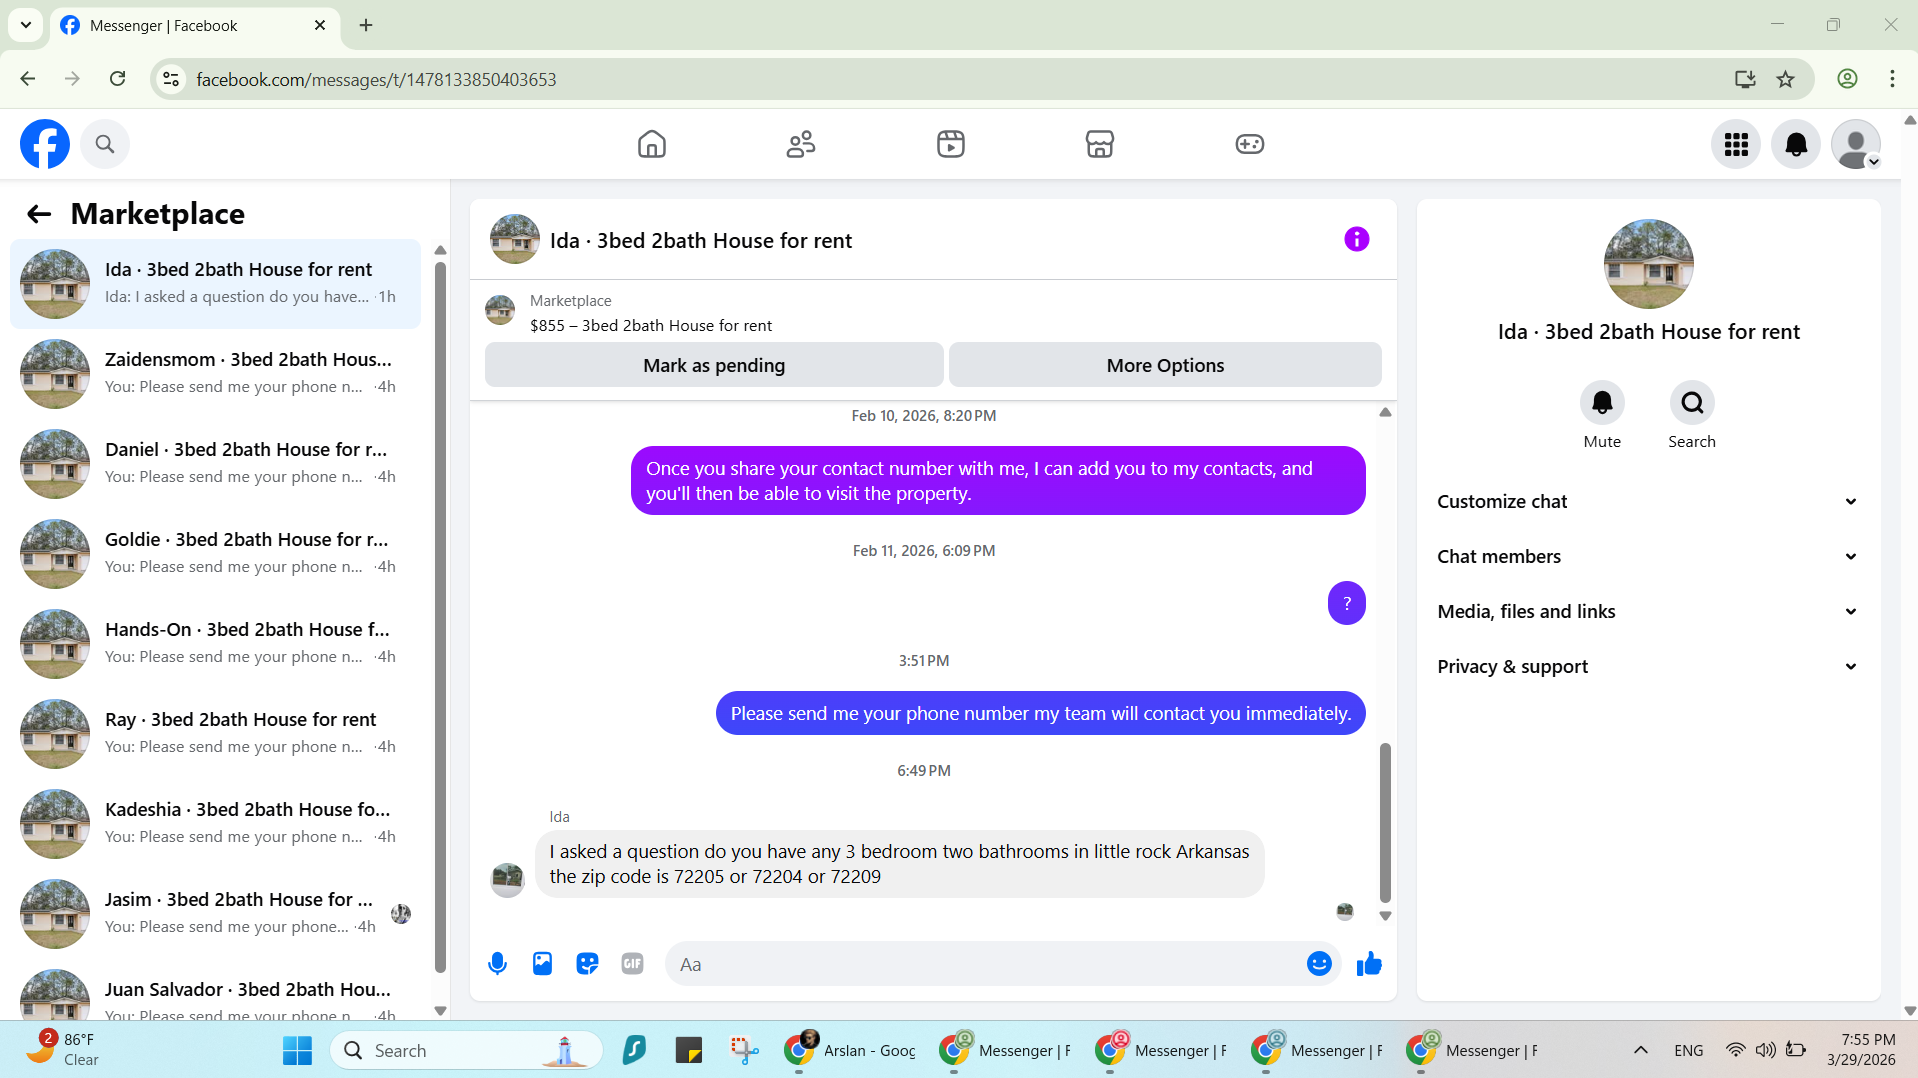Open the taskbar clock showing 7:55 PM
The height and width of the screenshot is (1078, 1918).
(1860, 1050)
